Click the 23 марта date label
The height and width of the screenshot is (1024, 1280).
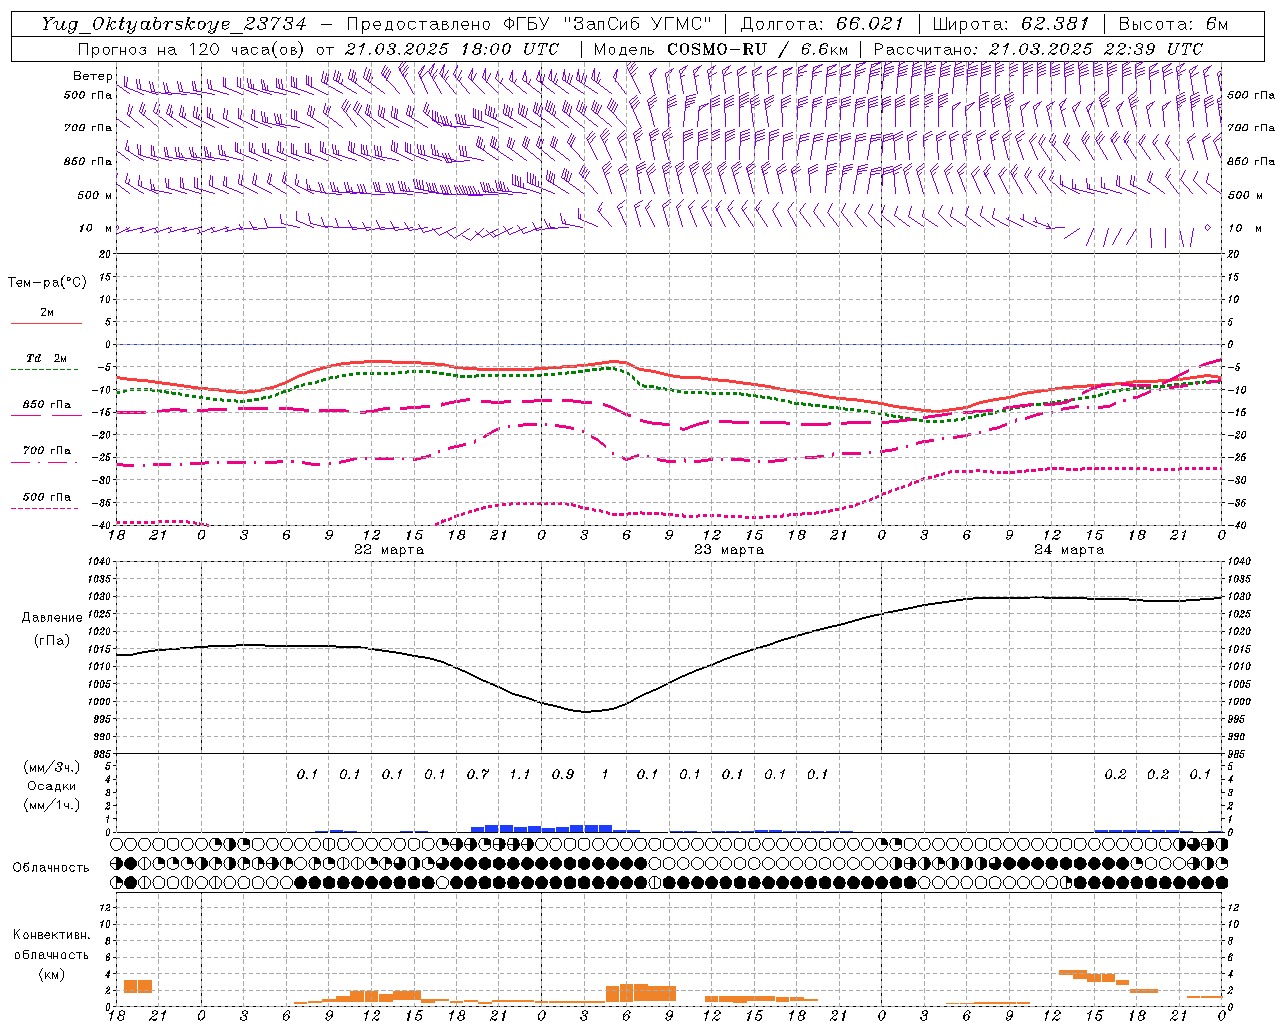[x=729, y=550]
